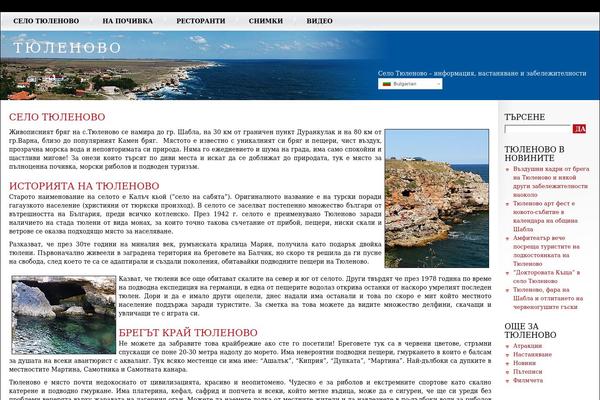This screenshot has width=600, height=400.
Task: Click the ТЮЛЕНОВО site title in header
Action: [67, 48]
